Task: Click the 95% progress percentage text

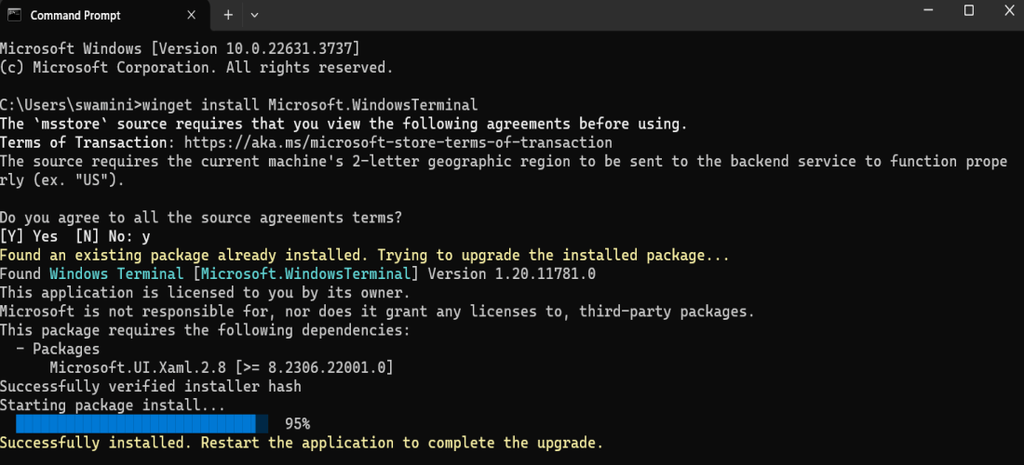Action: click(x=297, y=424)
